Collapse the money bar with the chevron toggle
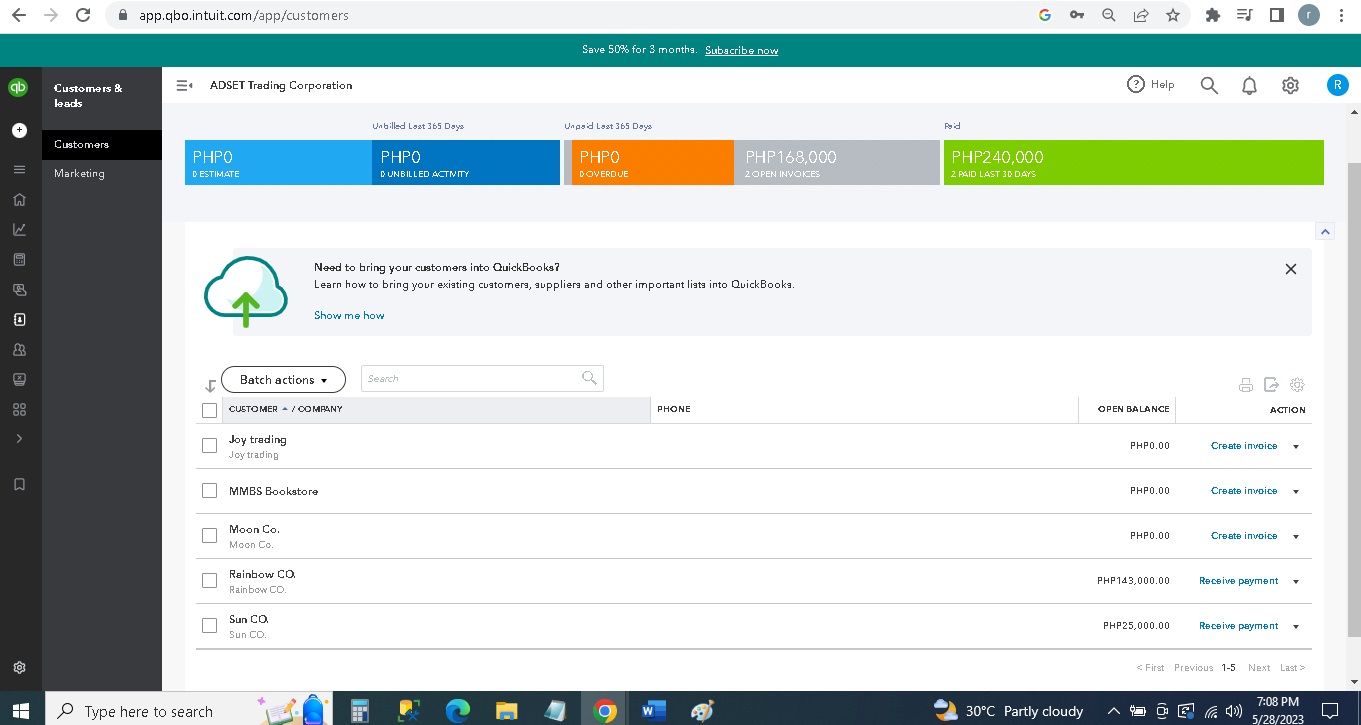This screenshot has height=725, width=1361. click(1325, 232)
